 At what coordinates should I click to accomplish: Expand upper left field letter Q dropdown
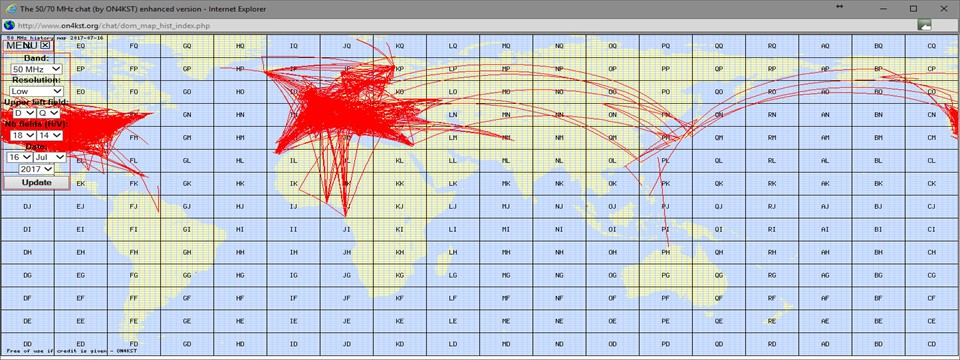point(48,113)
